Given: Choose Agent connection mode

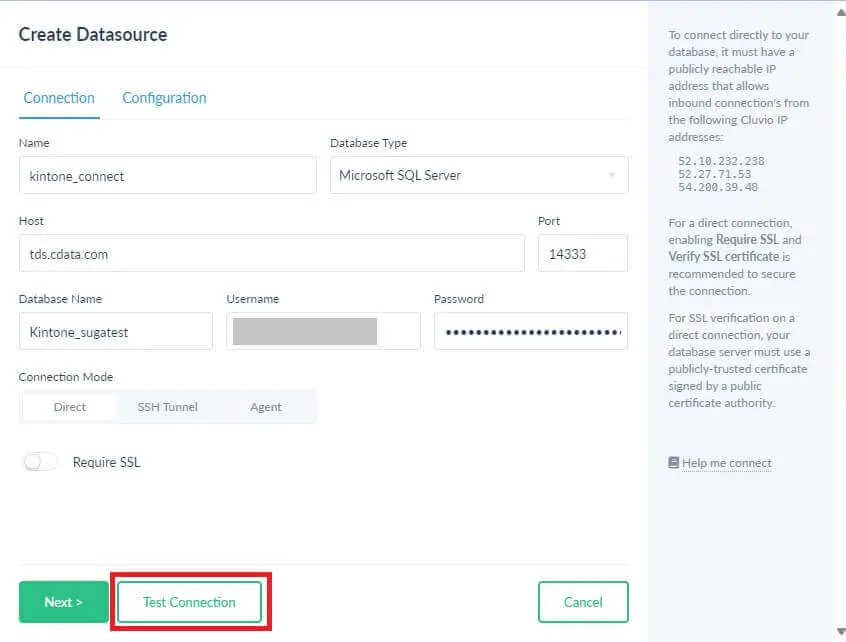Looking at the screenshot, I should point(266,407).
